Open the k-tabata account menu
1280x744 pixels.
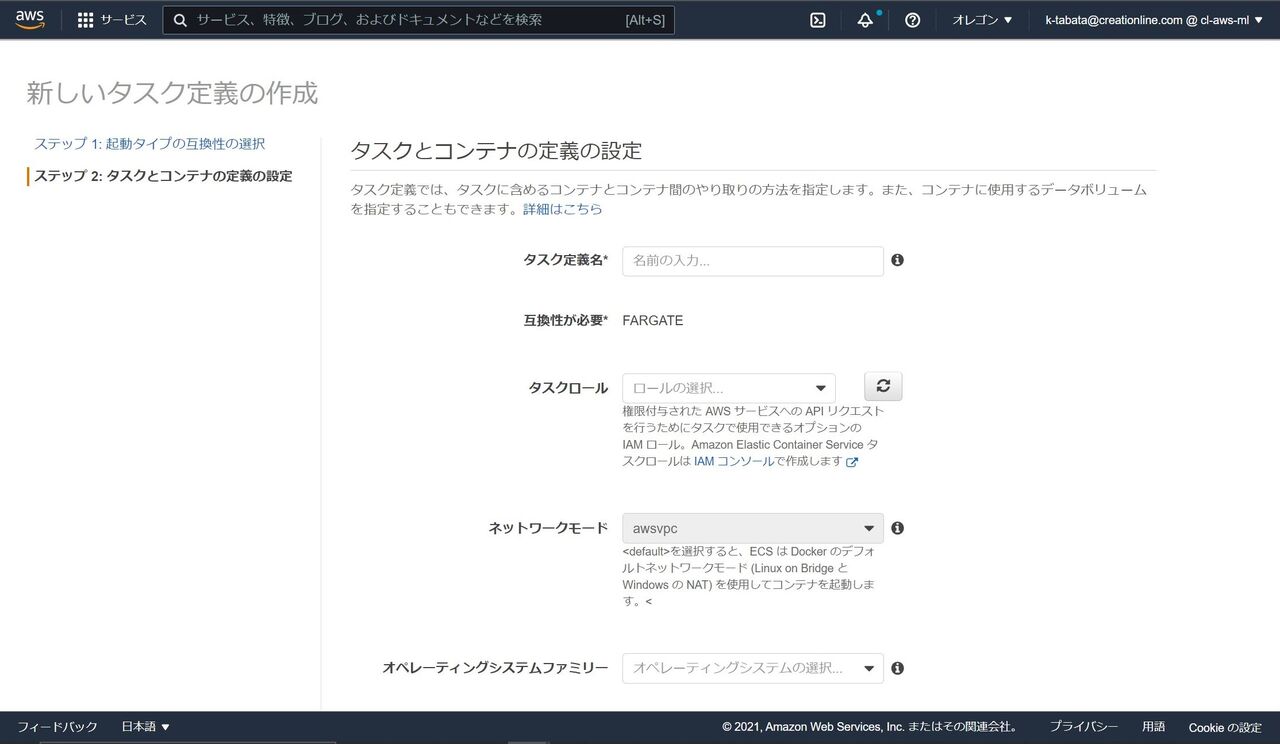(x=1153, y=20)
